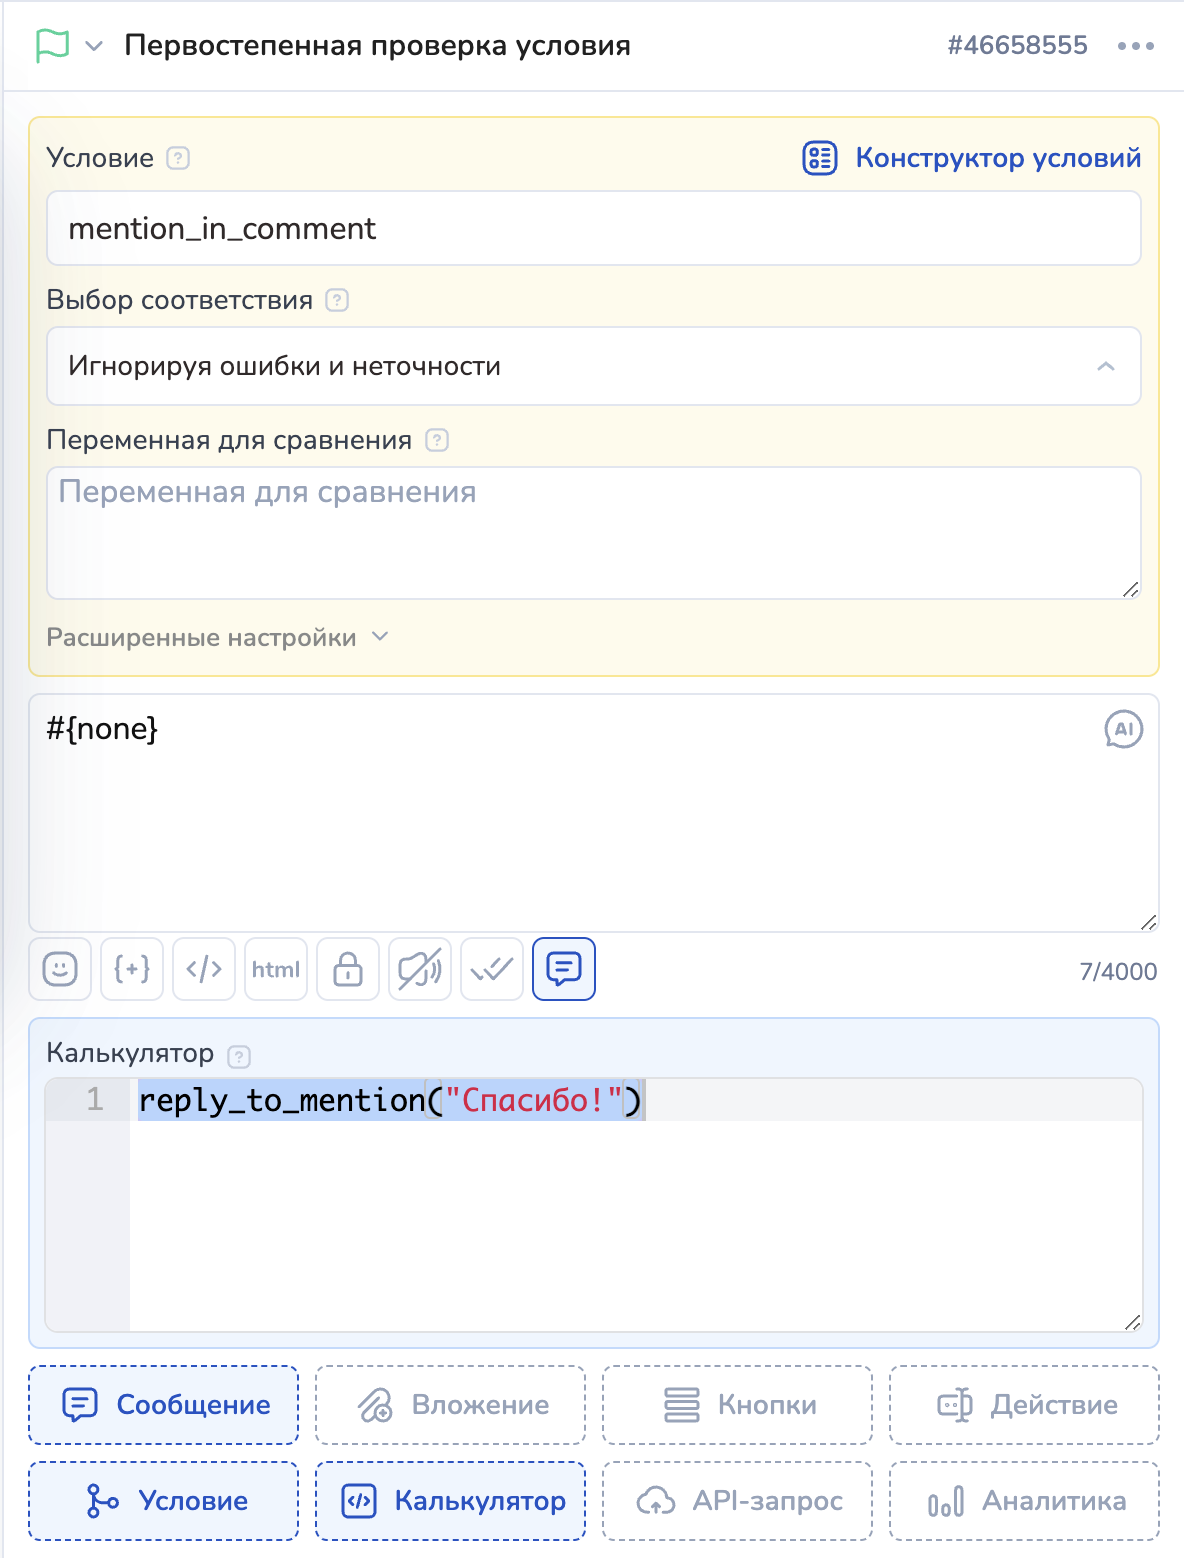This screenshot has height=1558, width=1184.
Task: Click the emoji smiley icon
Action: coord(60,969)
